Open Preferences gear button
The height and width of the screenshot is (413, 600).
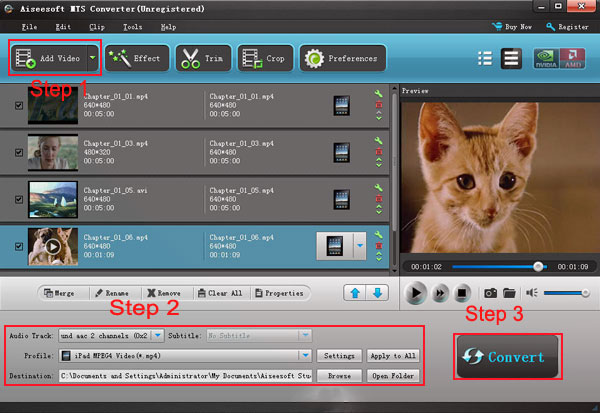pyautogui.click(x=342, y=58)
